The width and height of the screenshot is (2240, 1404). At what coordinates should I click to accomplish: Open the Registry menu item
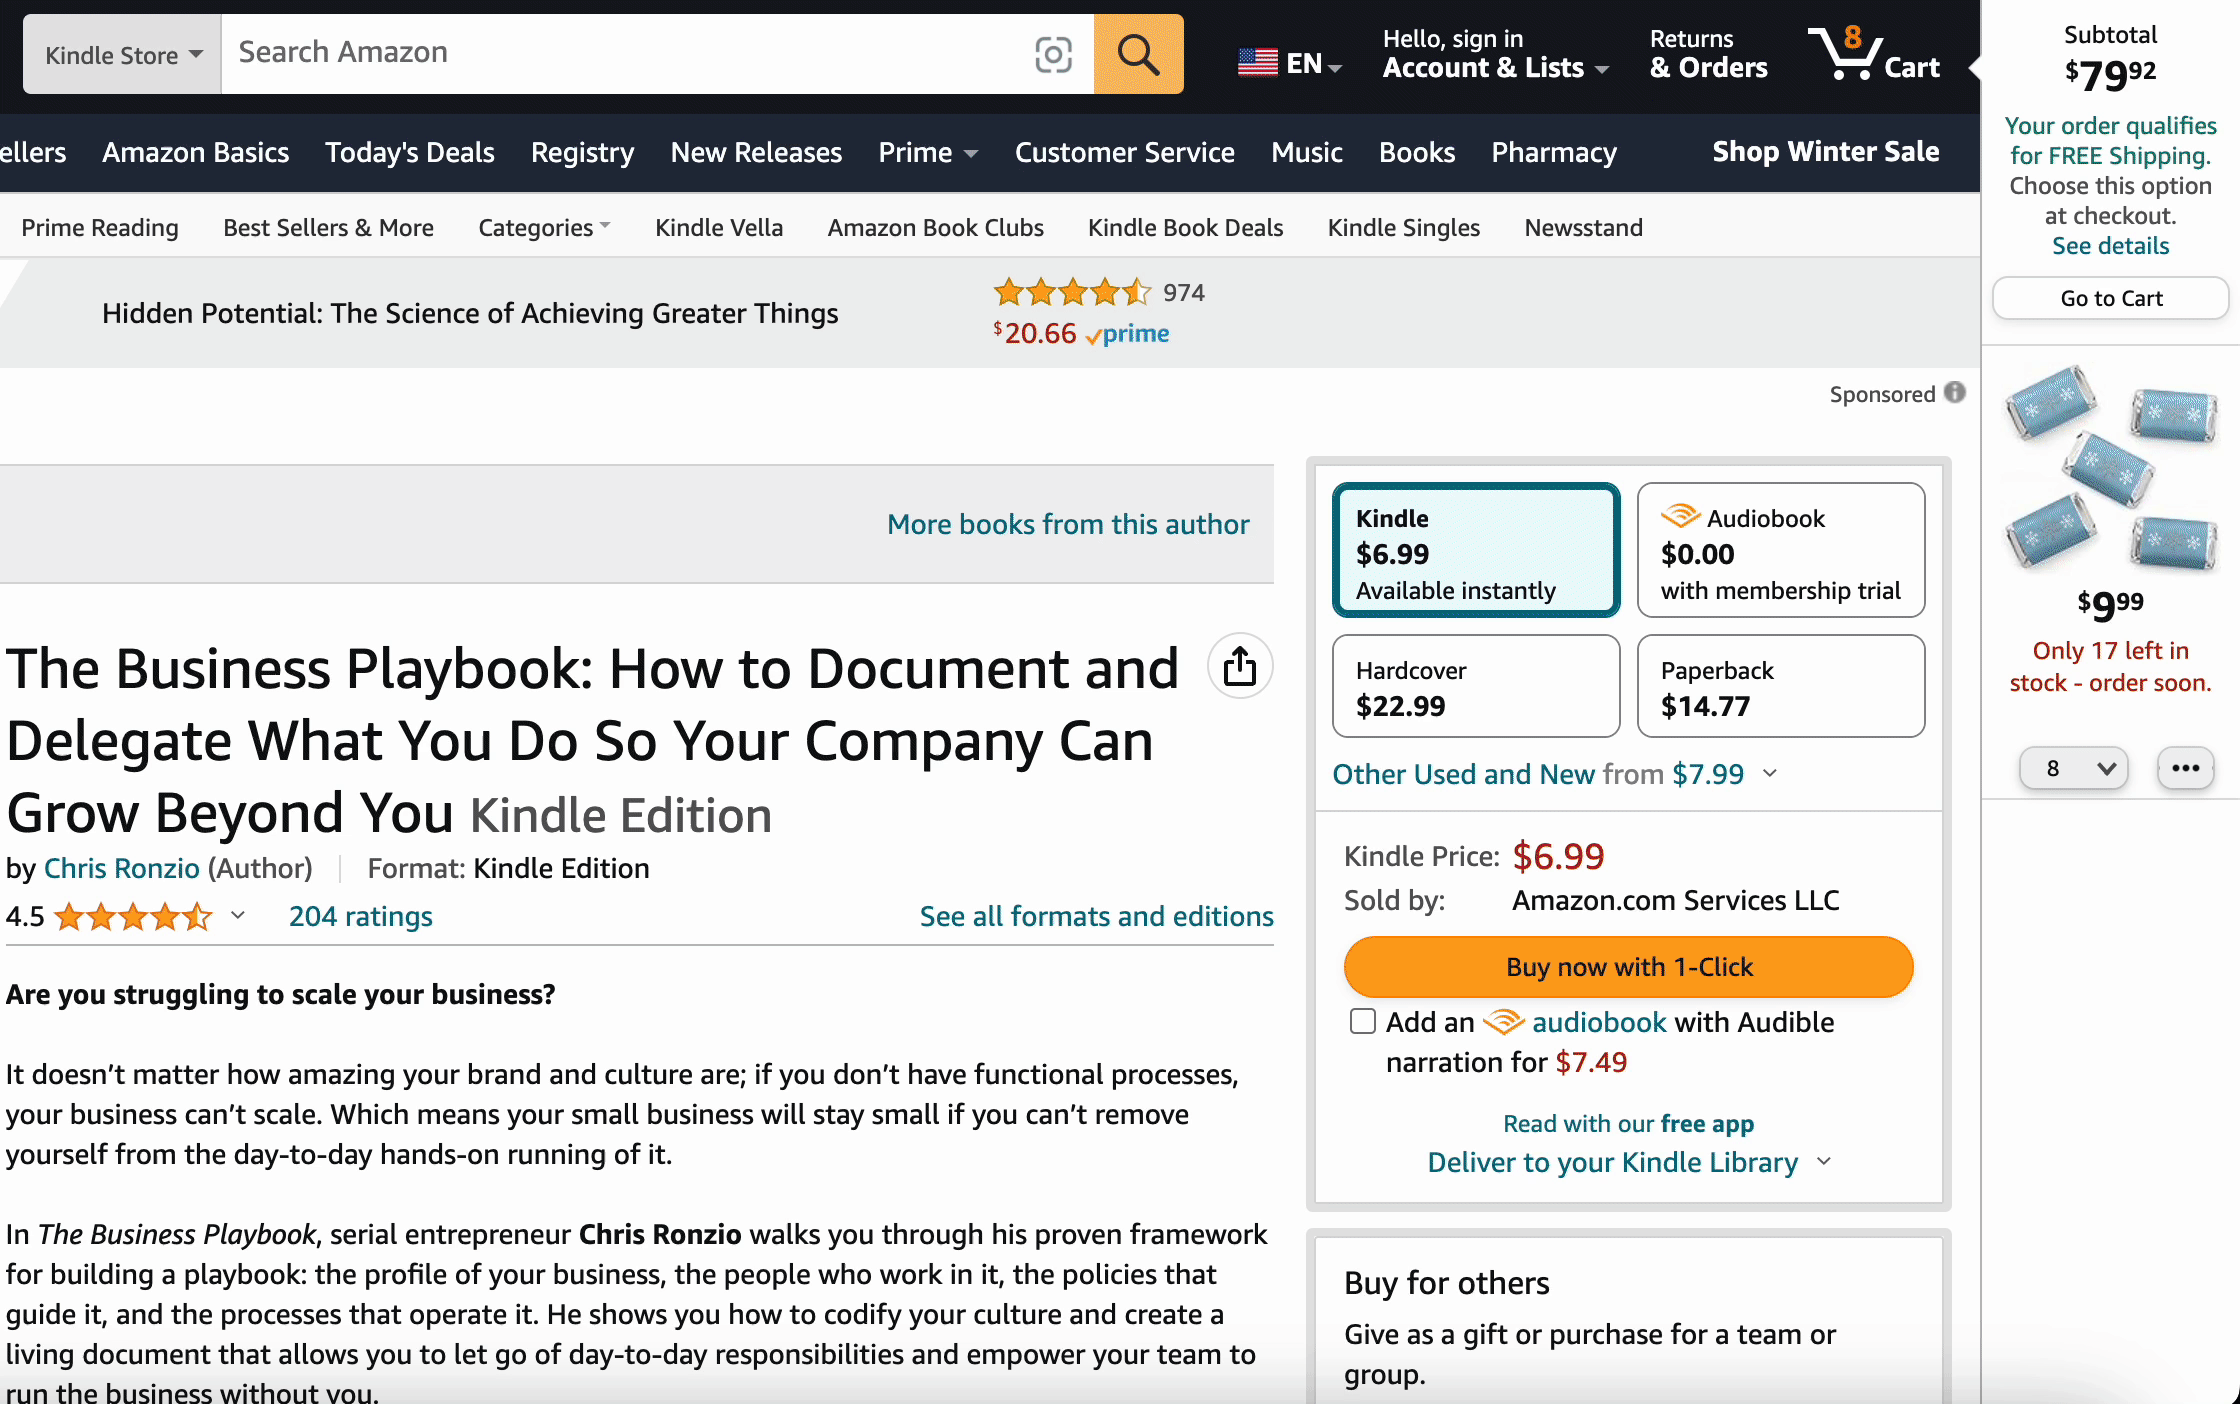click(x=583, y=152)
